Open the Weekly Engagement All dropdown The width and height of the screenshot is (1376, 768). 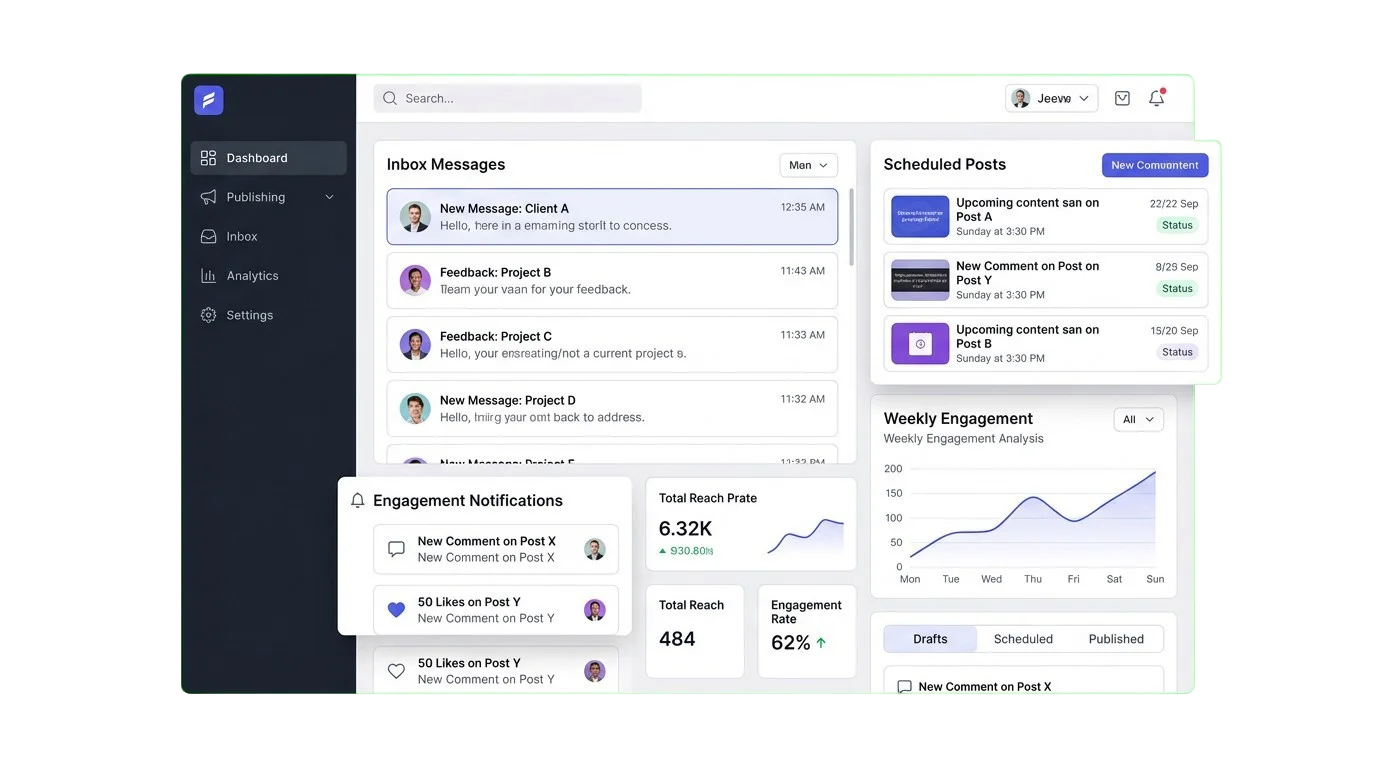[1138, 419]
